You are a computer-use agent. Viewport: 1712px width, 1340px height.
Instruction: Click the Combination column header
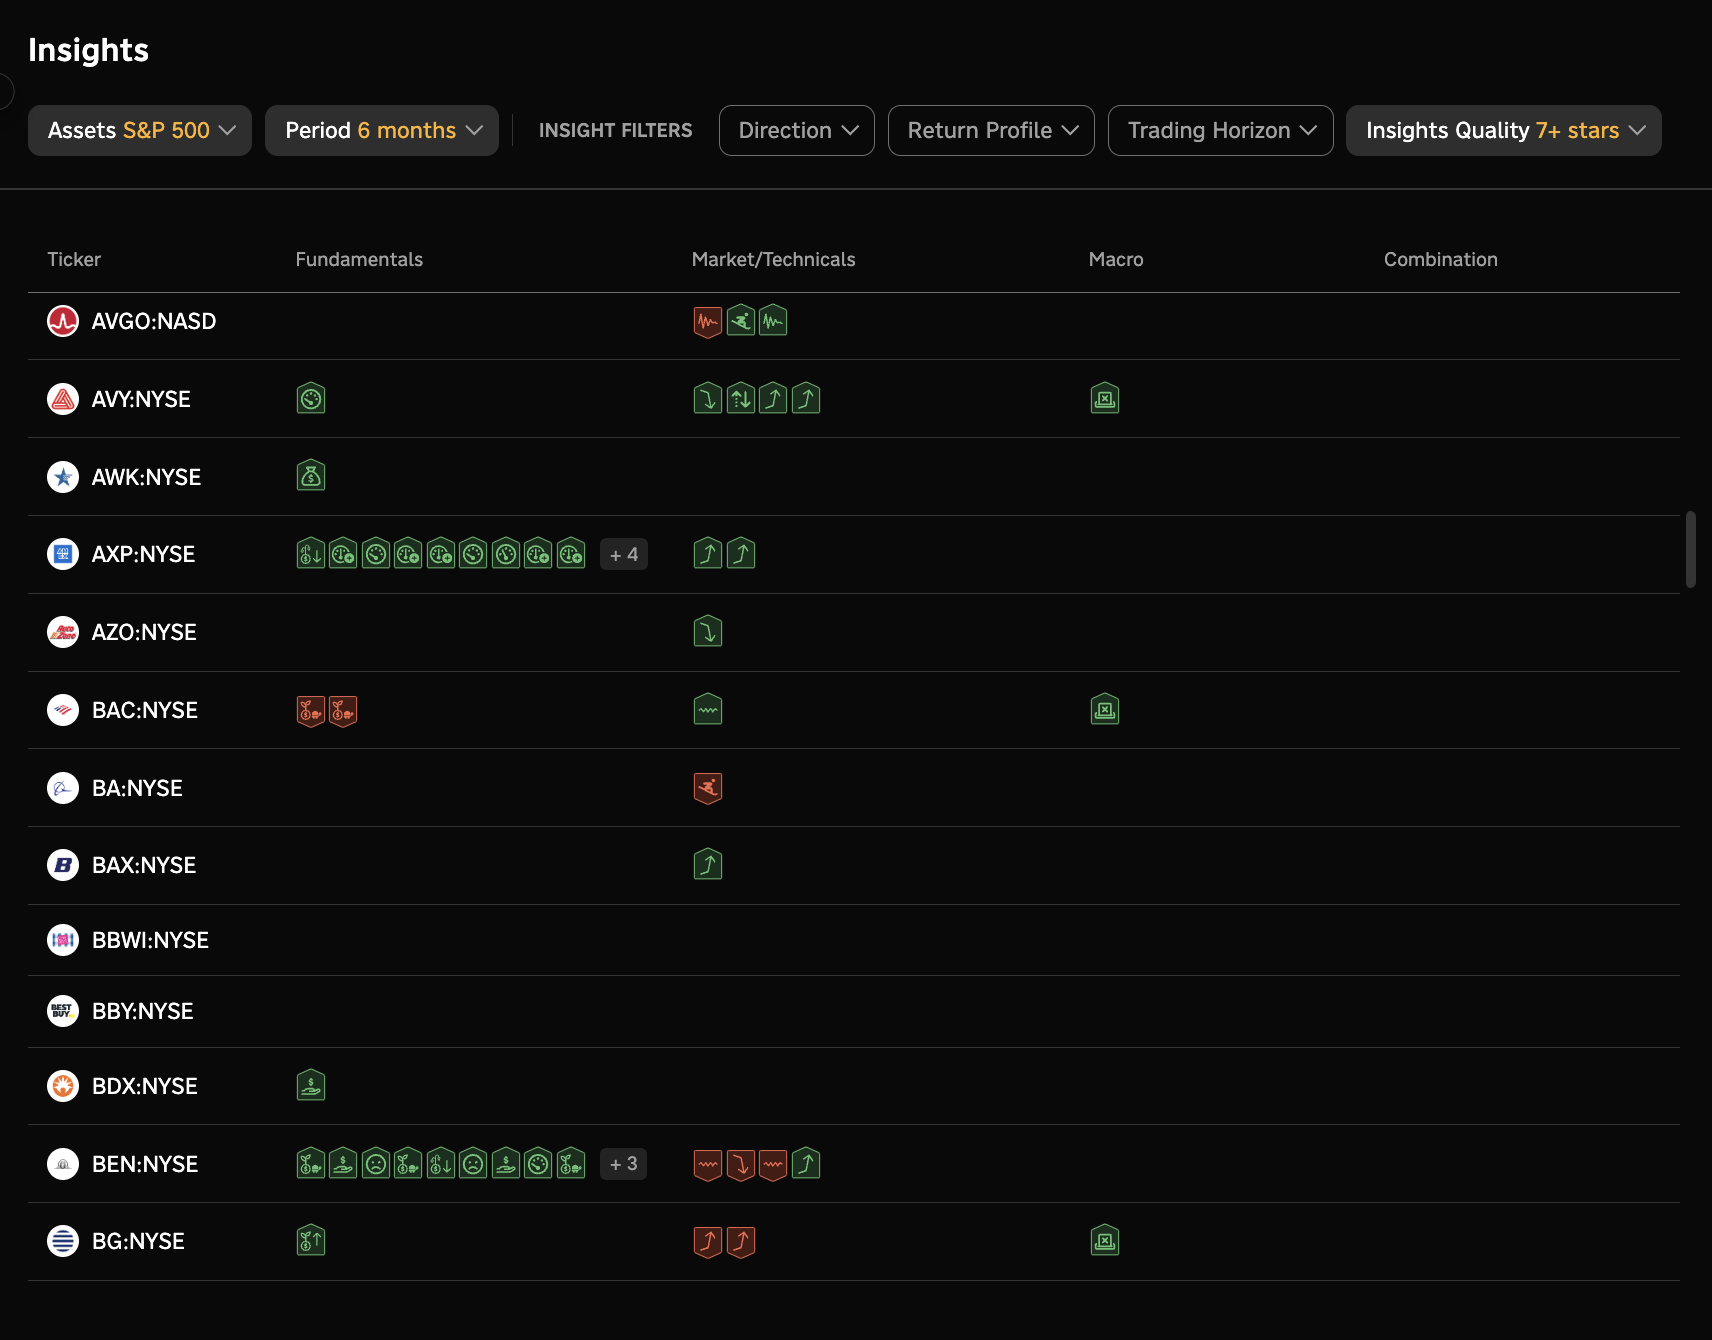(x=1440, y=259)
